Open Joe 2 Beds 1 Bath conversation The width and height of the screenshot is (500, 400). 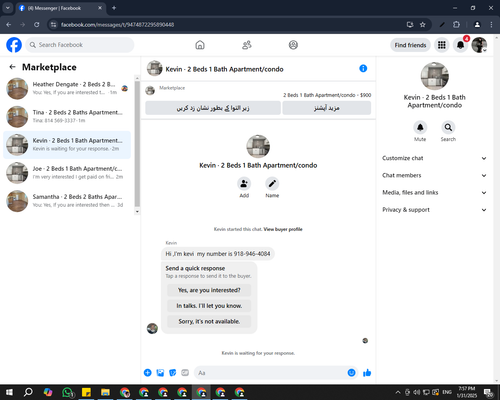(x=67, y=173)
